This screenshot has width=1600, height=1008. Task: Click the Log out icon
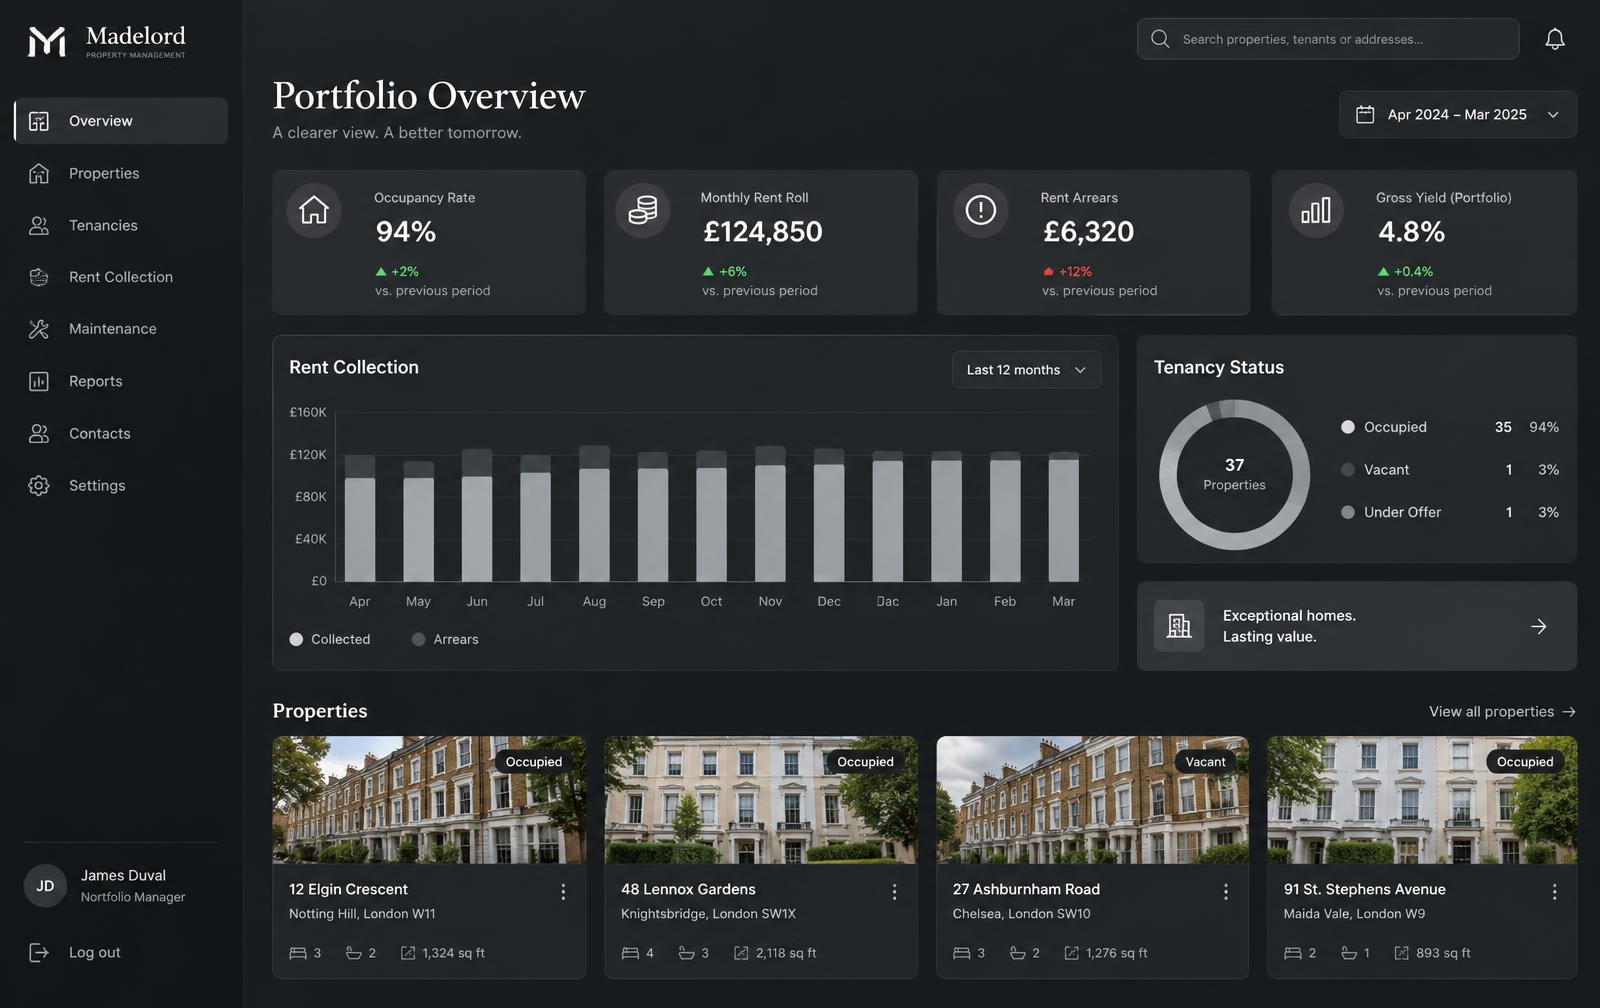[39, 952]
